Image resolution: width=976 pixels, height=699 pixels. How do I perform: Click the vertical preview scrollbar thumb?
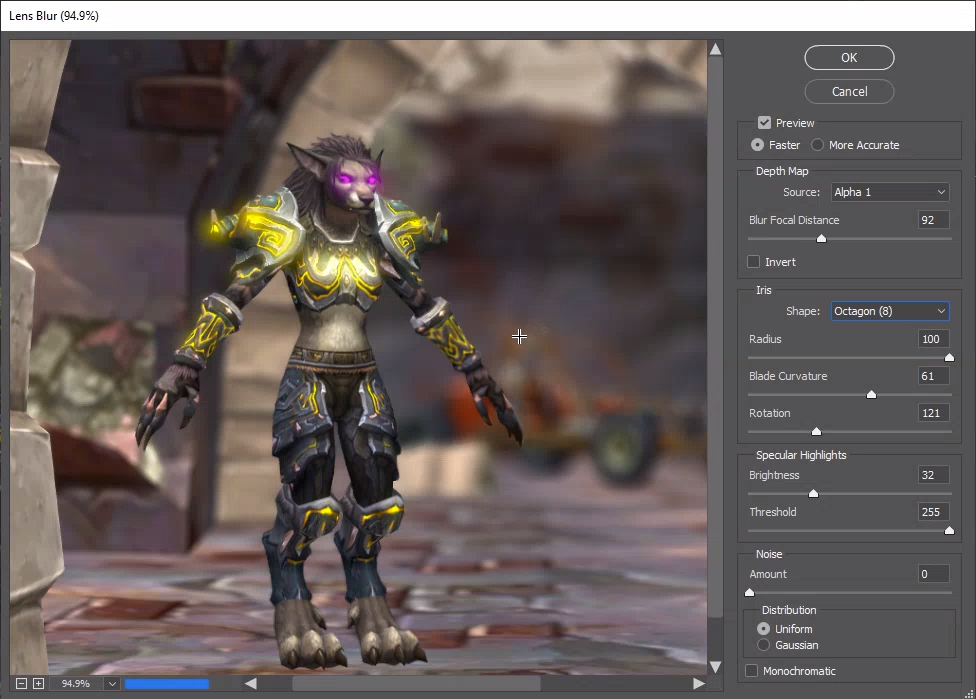tap(716, 339)
